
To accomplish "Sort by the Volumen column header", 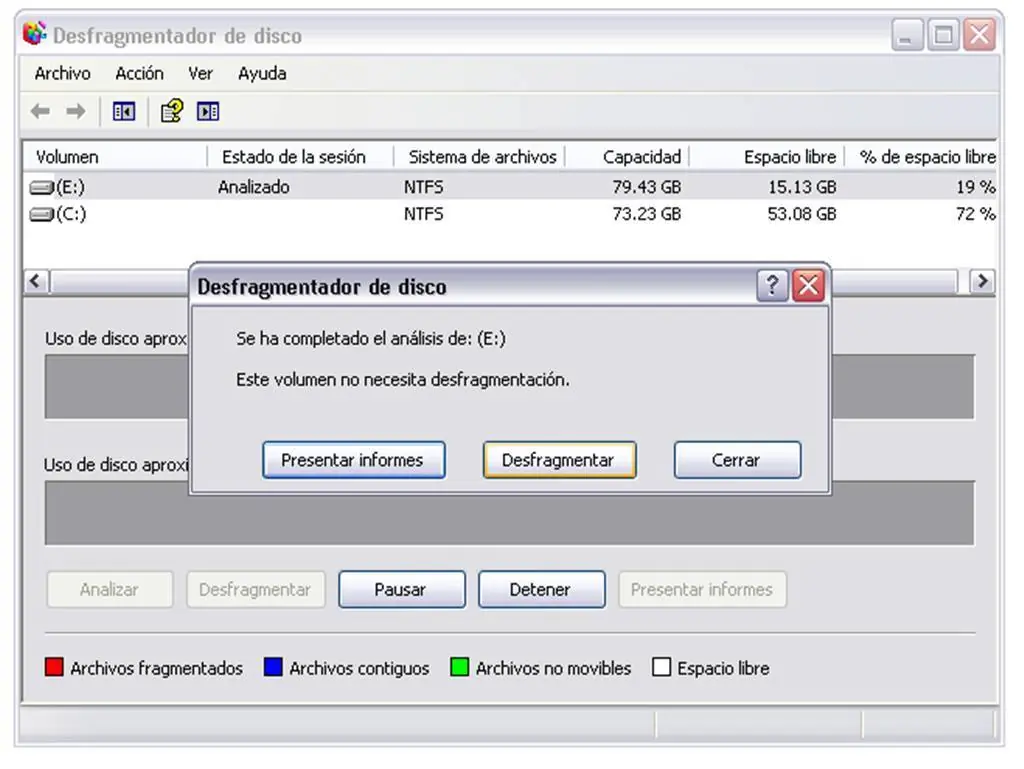I will (x=115, y=157).
